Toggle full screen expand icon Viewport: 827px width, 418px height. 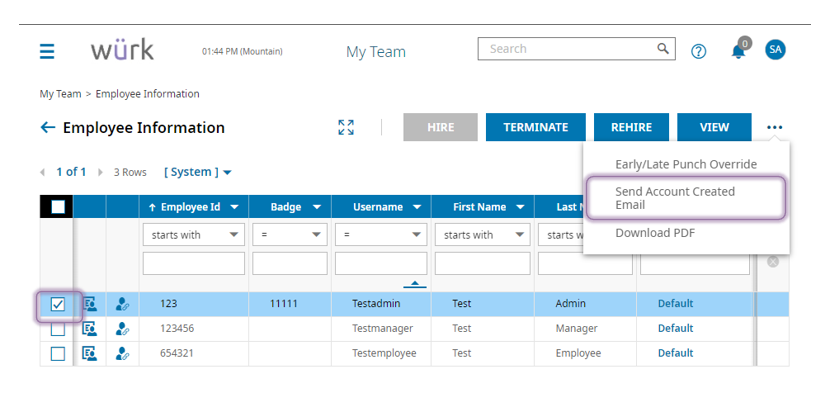(346, 127)
